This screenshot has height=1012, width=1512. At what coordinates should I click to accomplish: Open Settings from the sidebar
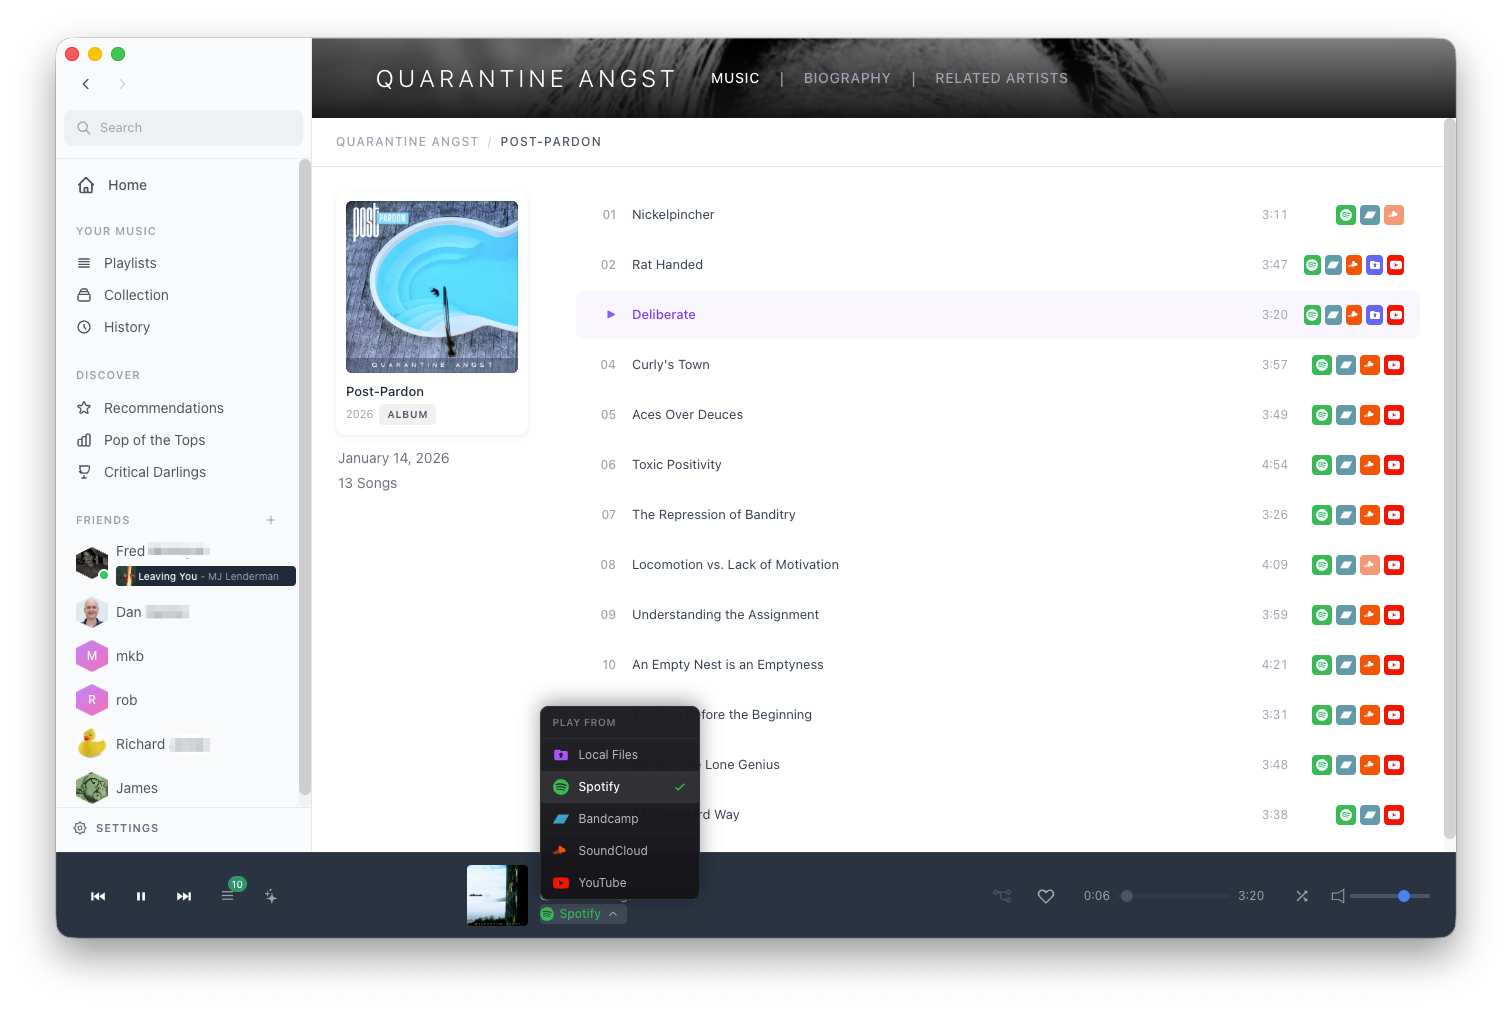(119, 828)
